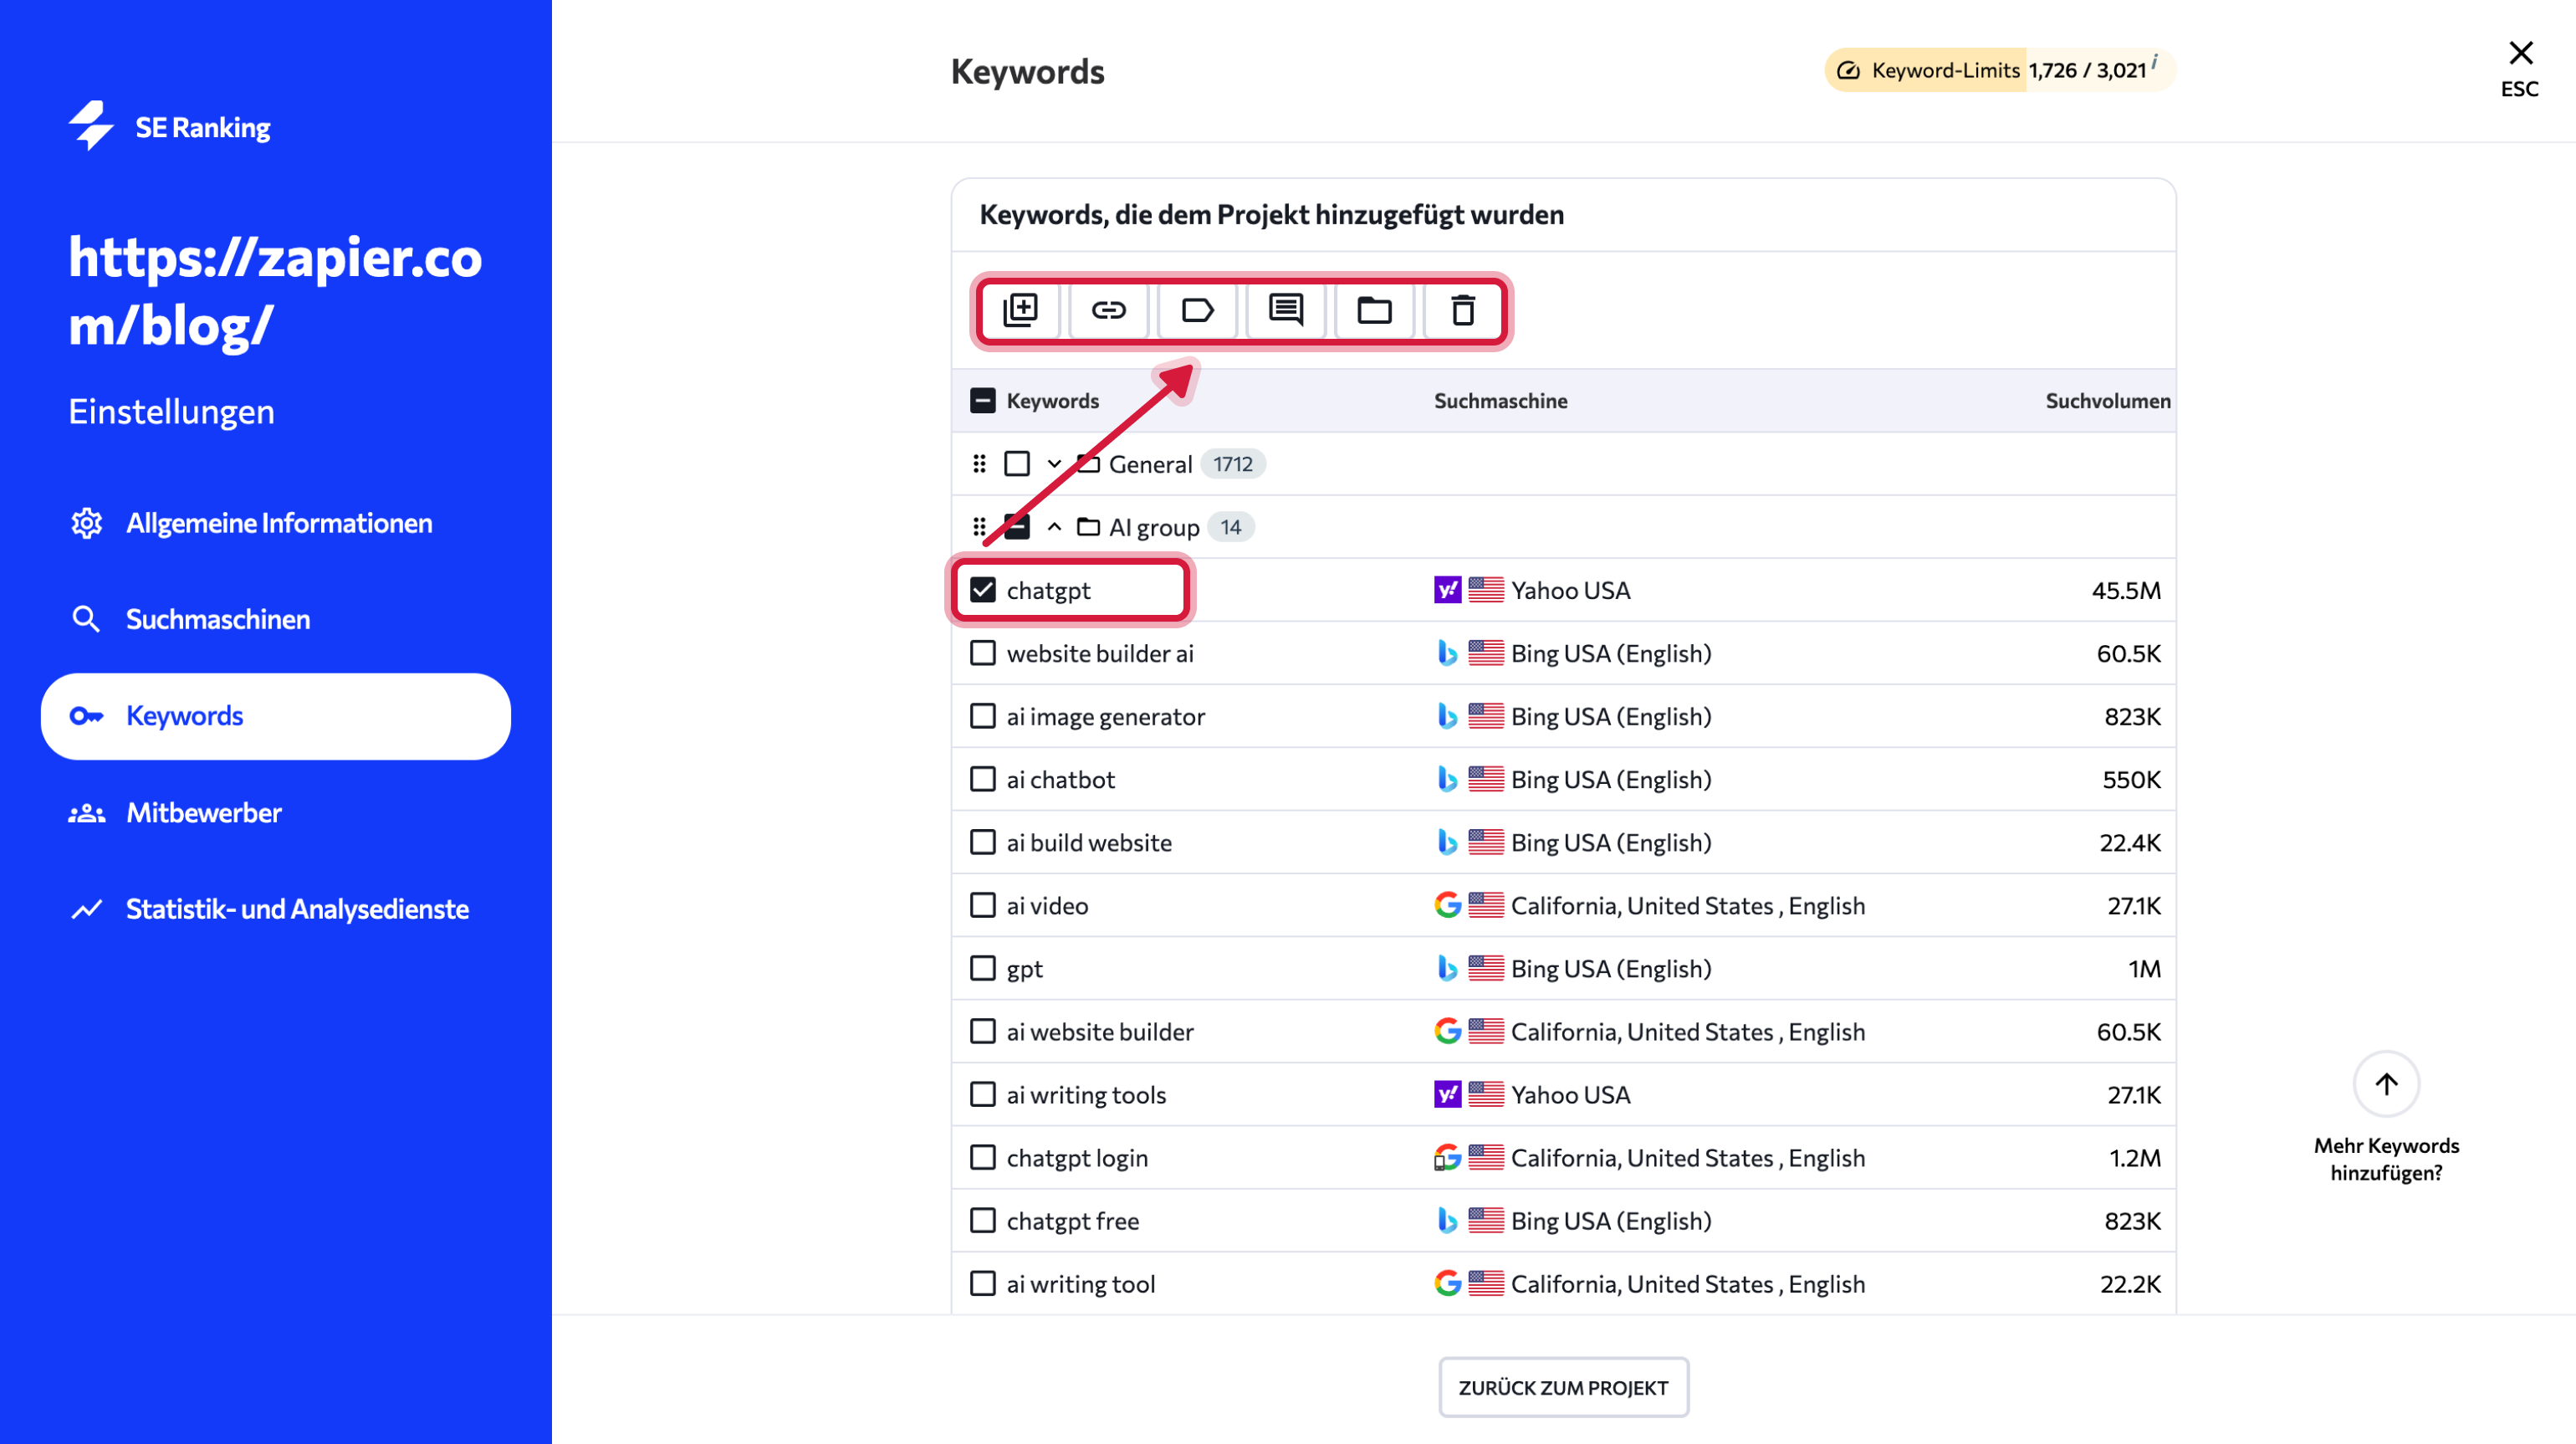This screenshot has height=1444, width=2576.
Task: Check the ai chatbot checkbox
Action: [x=983, y=779]
